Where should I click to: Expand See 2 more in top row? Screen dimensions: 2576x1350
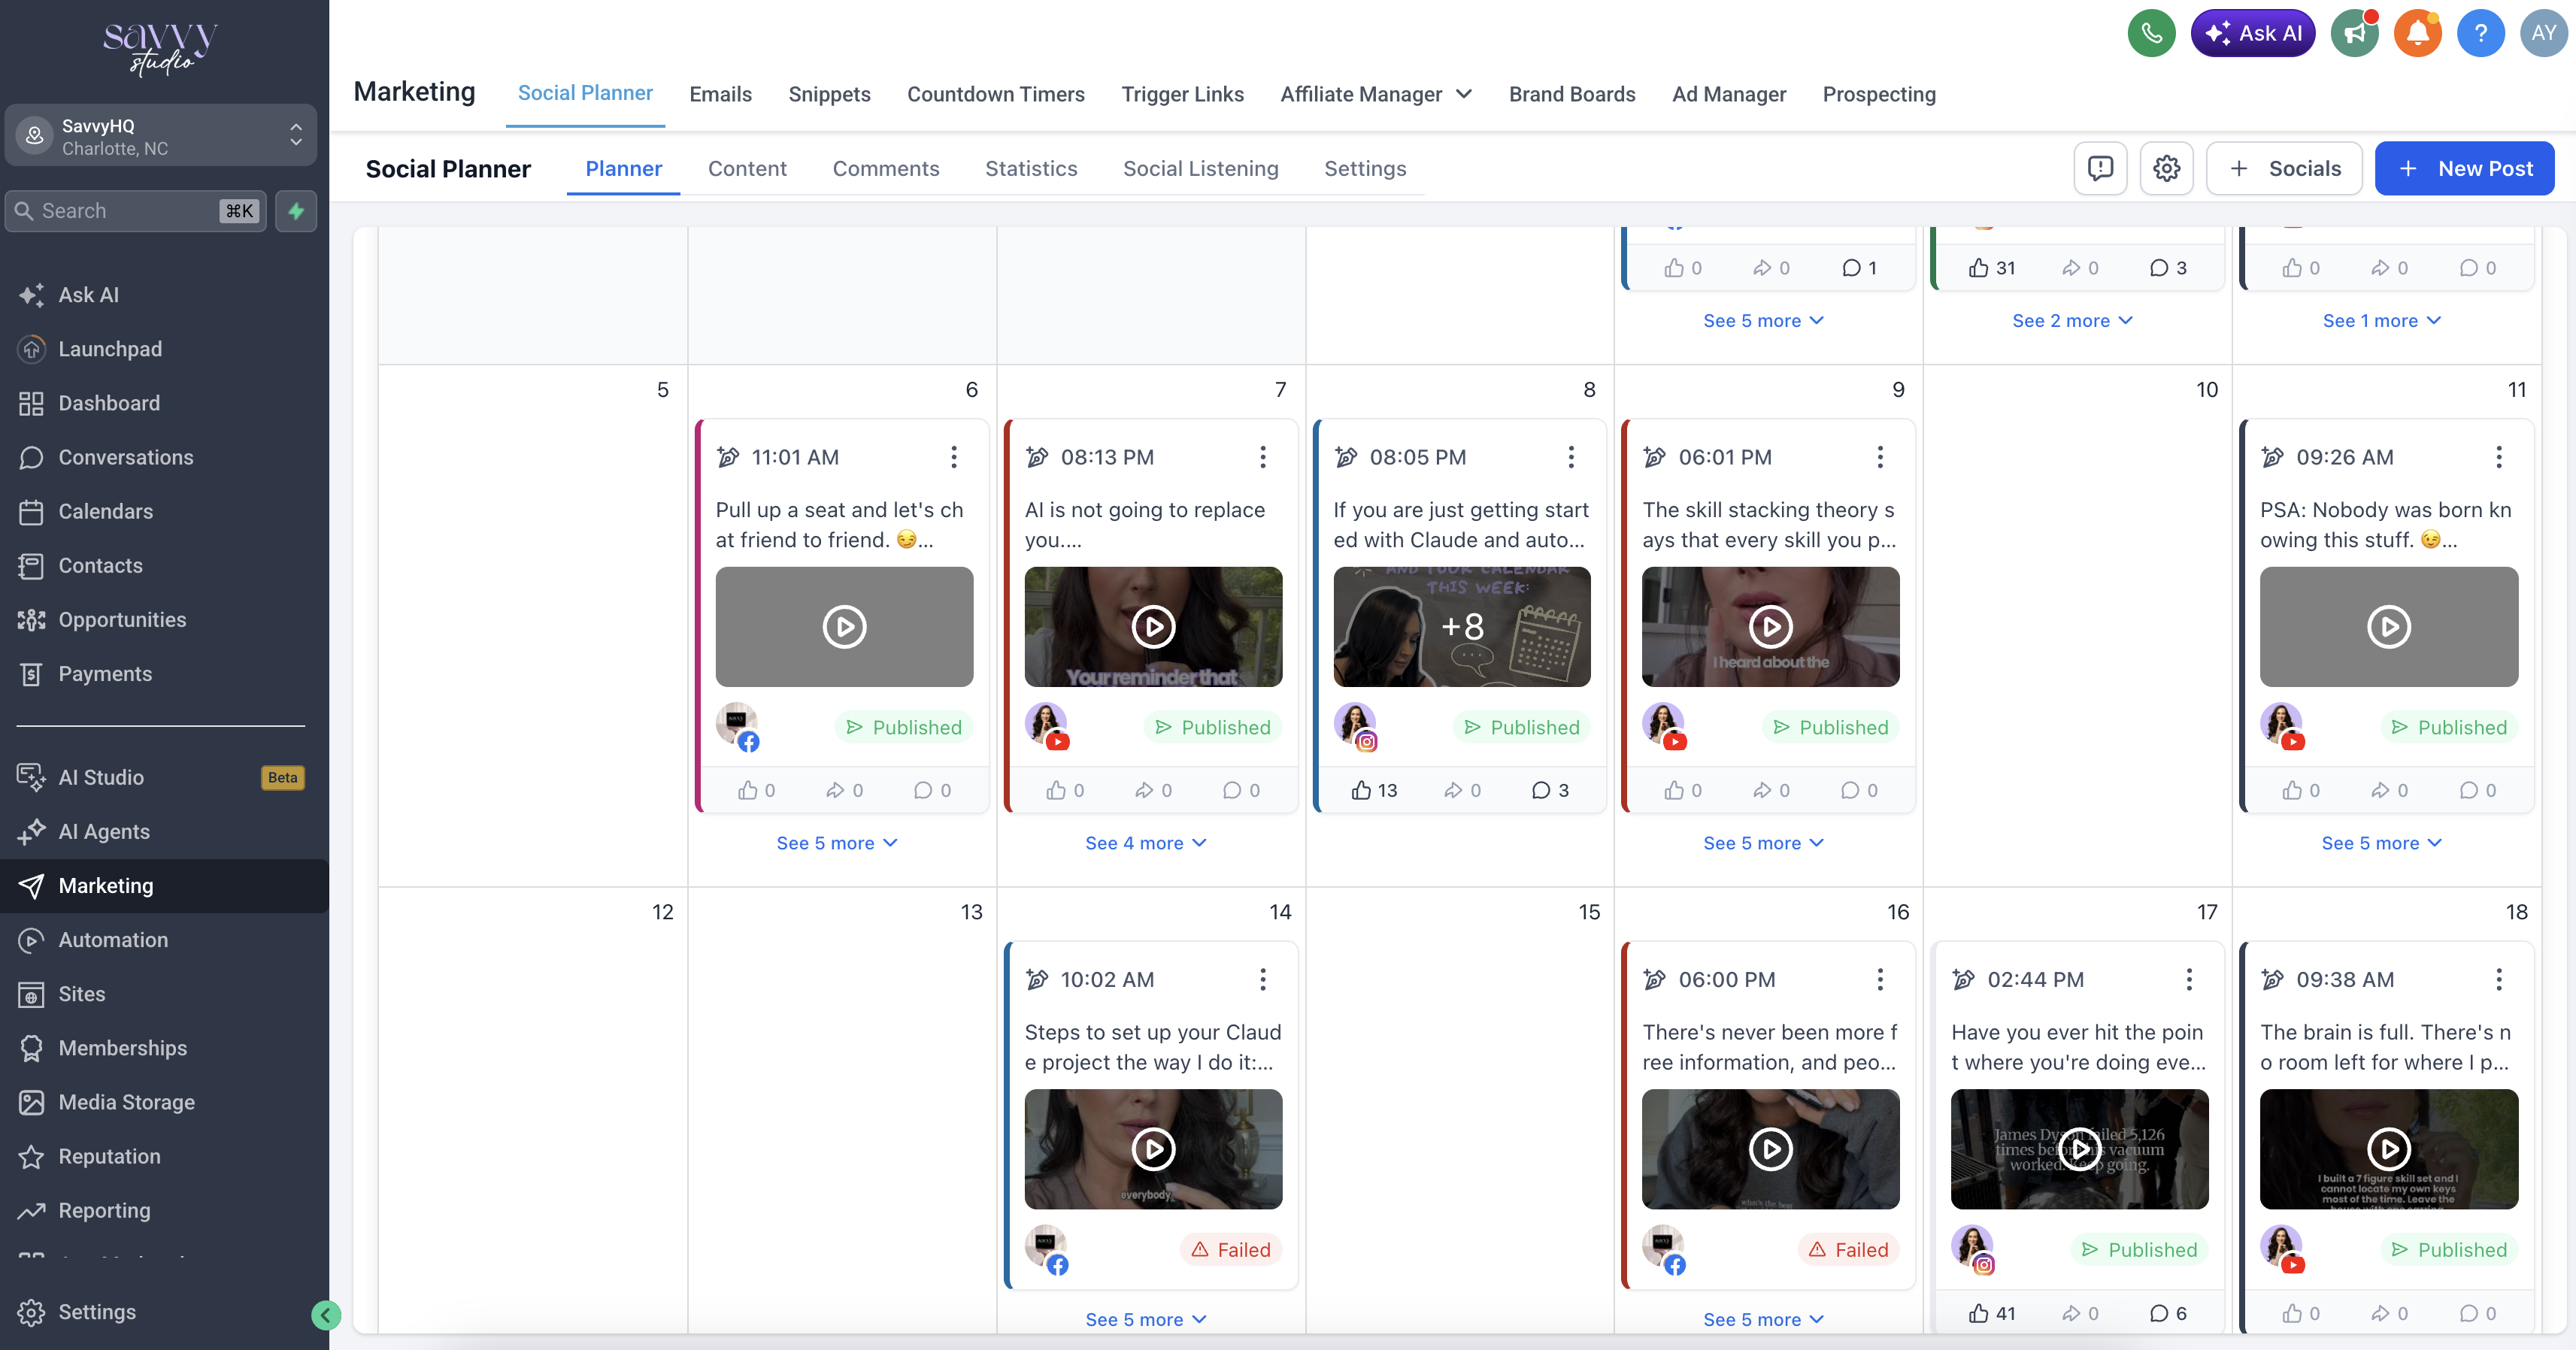tap(2073, 320)
